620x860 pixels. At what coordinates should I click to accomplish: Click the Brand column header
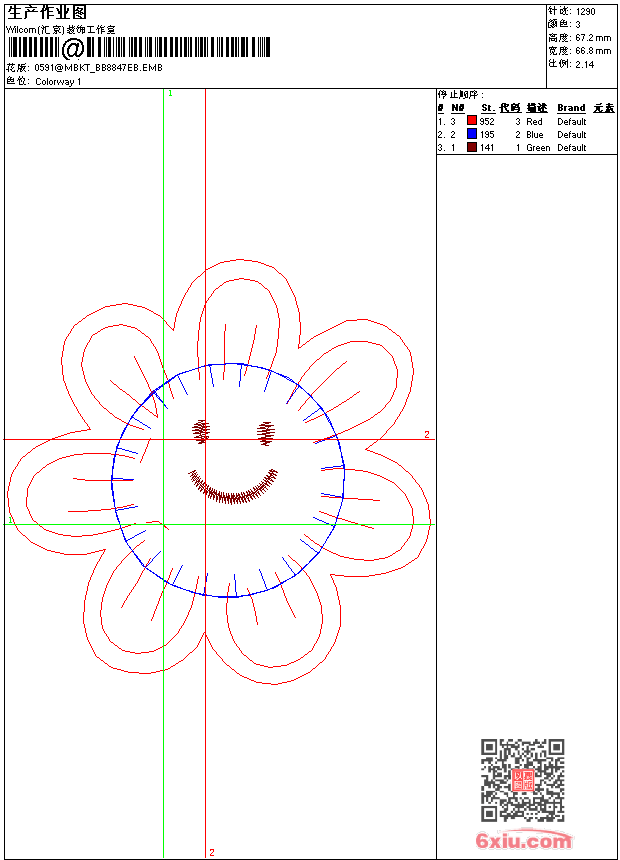[x=571, y=108]
